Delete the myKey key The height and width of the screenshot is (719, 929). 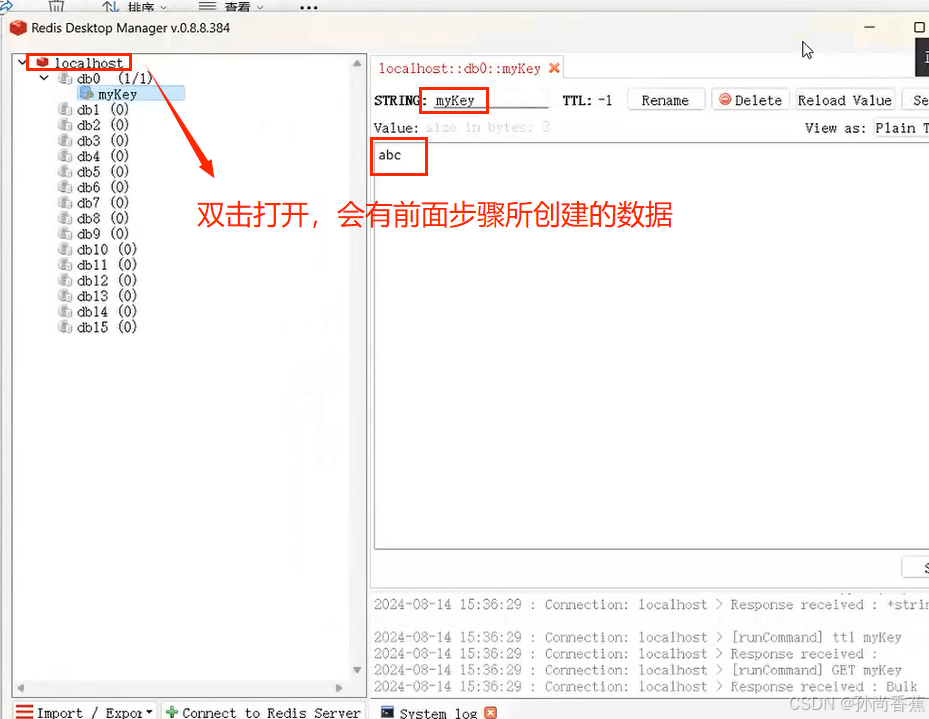(x=751, y=100)
